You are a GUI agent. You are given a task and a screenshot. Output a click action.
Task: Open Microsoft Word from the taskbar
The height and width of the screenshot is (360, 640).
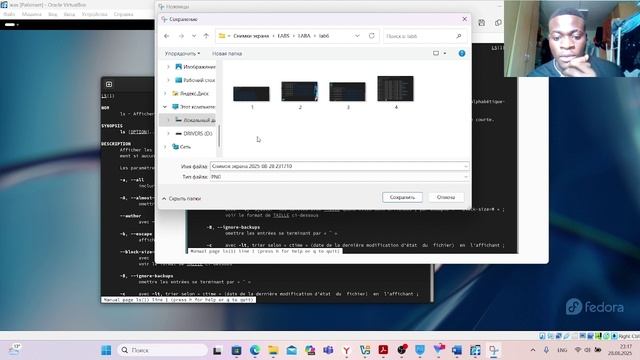click(457, 350)
